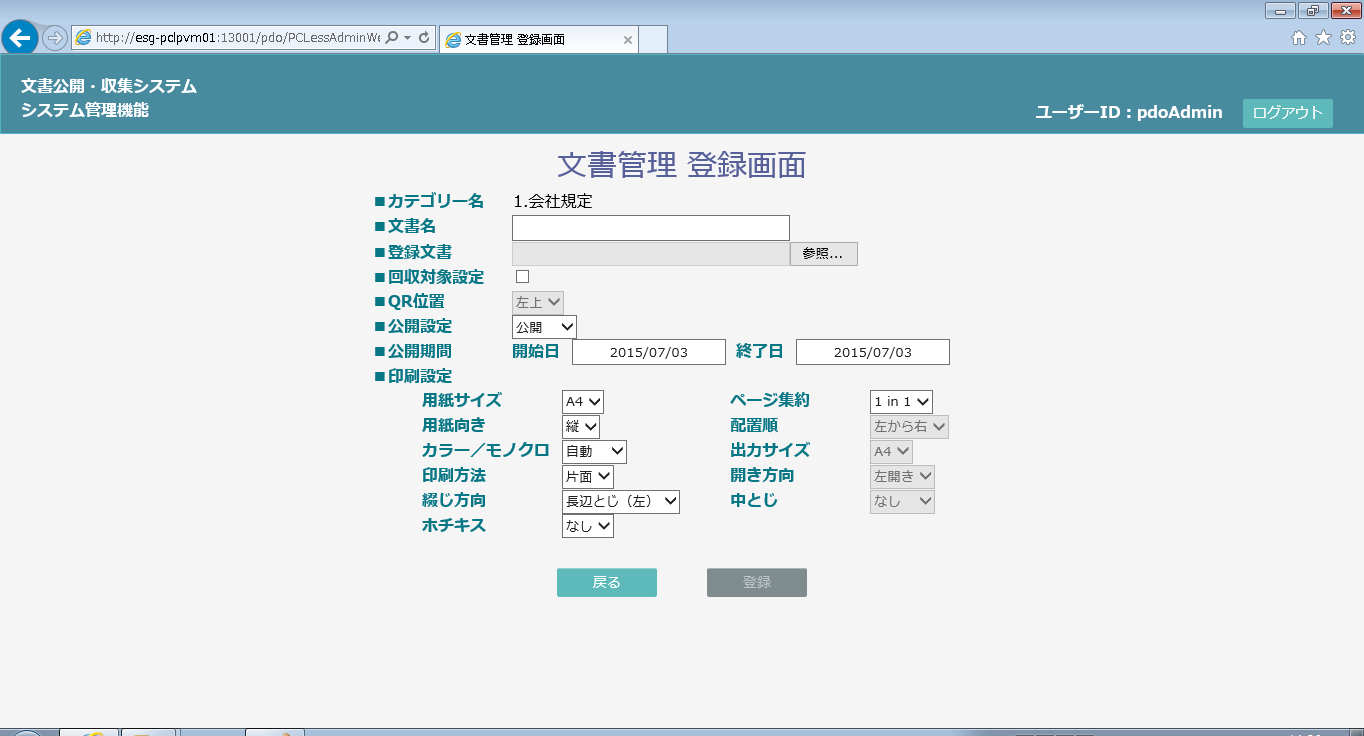This screenshot has height=736, width=1364.
Task: Click the 参照... browse button
Action: point(823,254)
